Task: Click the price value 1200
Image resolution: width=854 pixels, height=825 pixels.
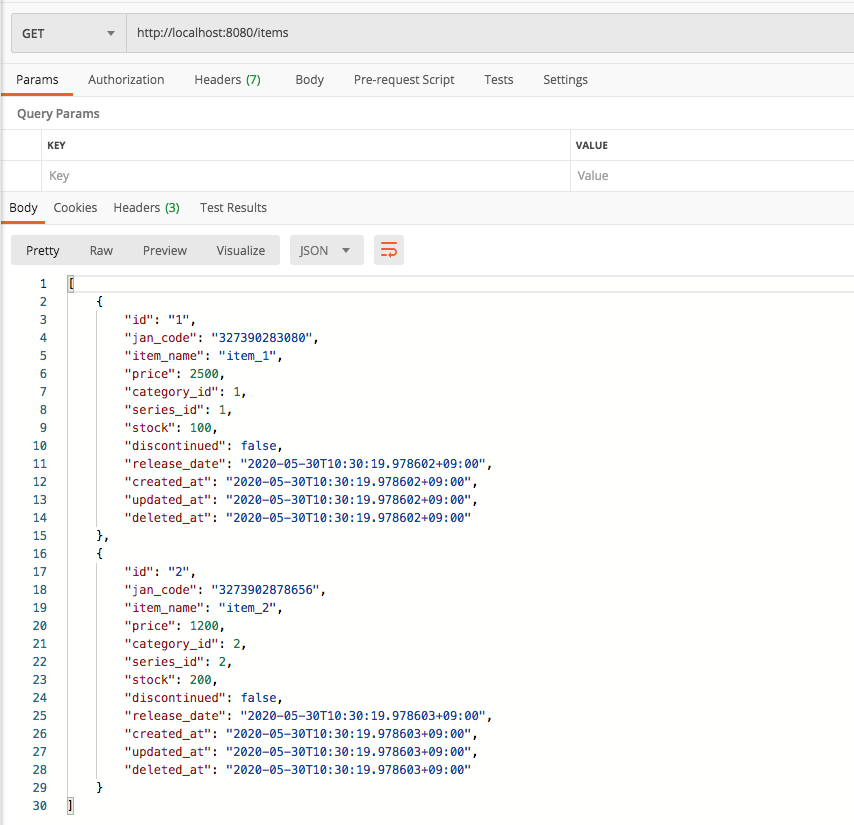Action: (x=204, y=625)
